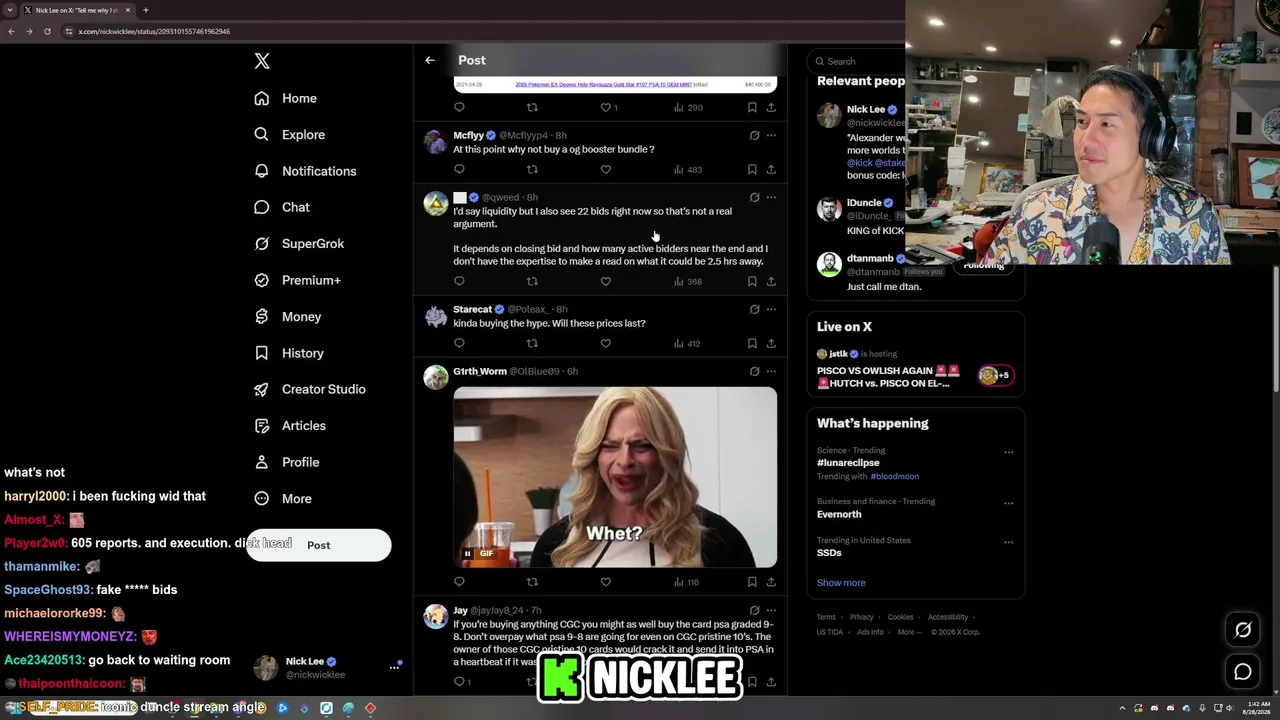Open options for #lunareclipse trend
The height and width of the screenshot is (720, 1280).
(x=1008, y=452)
